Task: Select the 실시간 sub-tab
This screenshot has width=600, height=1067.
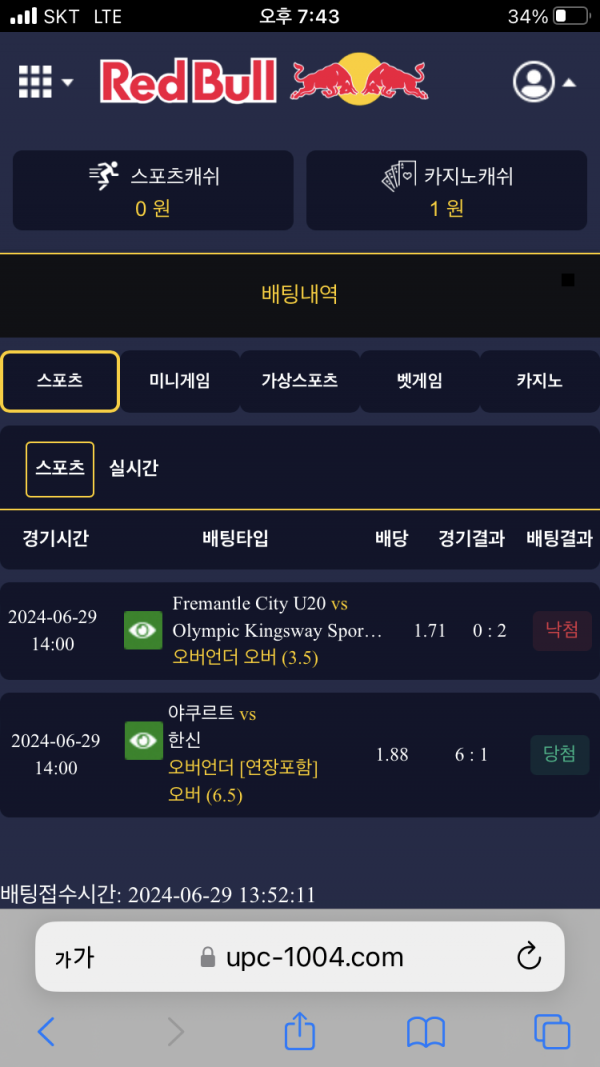Action: click(133, 468)
